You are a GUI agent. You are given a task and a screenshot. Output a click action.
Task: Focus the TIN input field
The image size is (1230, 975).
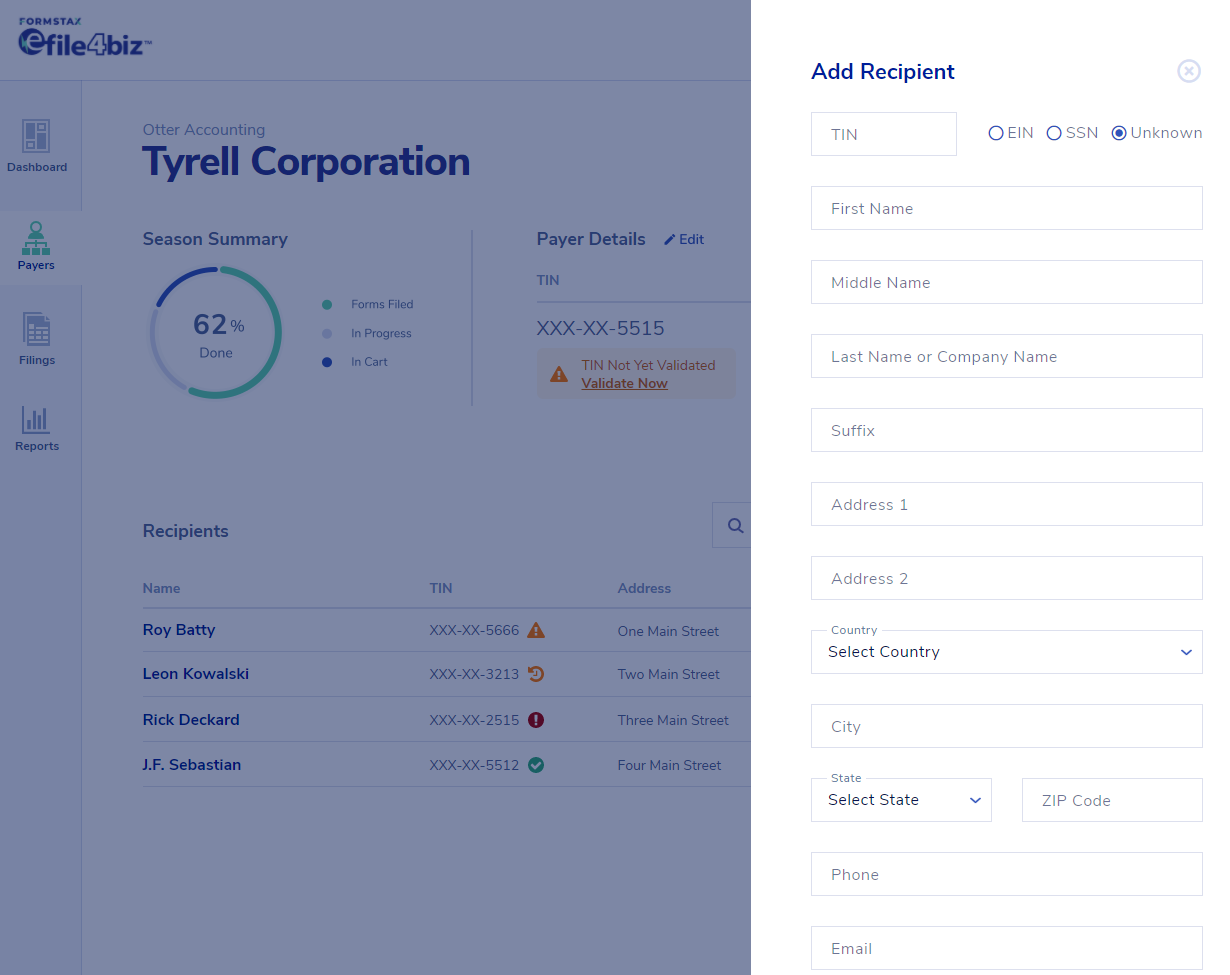point(884,134)
